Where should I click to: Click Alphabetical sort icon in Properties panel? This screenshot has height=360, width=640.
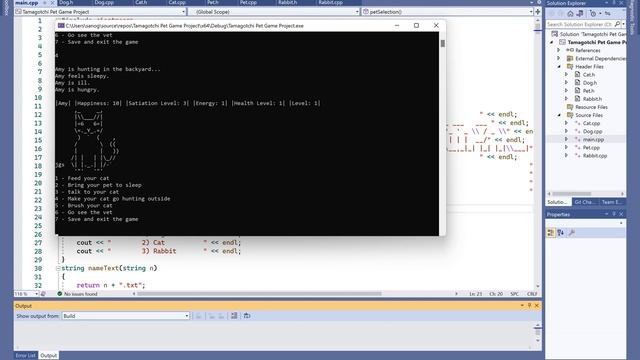coord(561,233)
